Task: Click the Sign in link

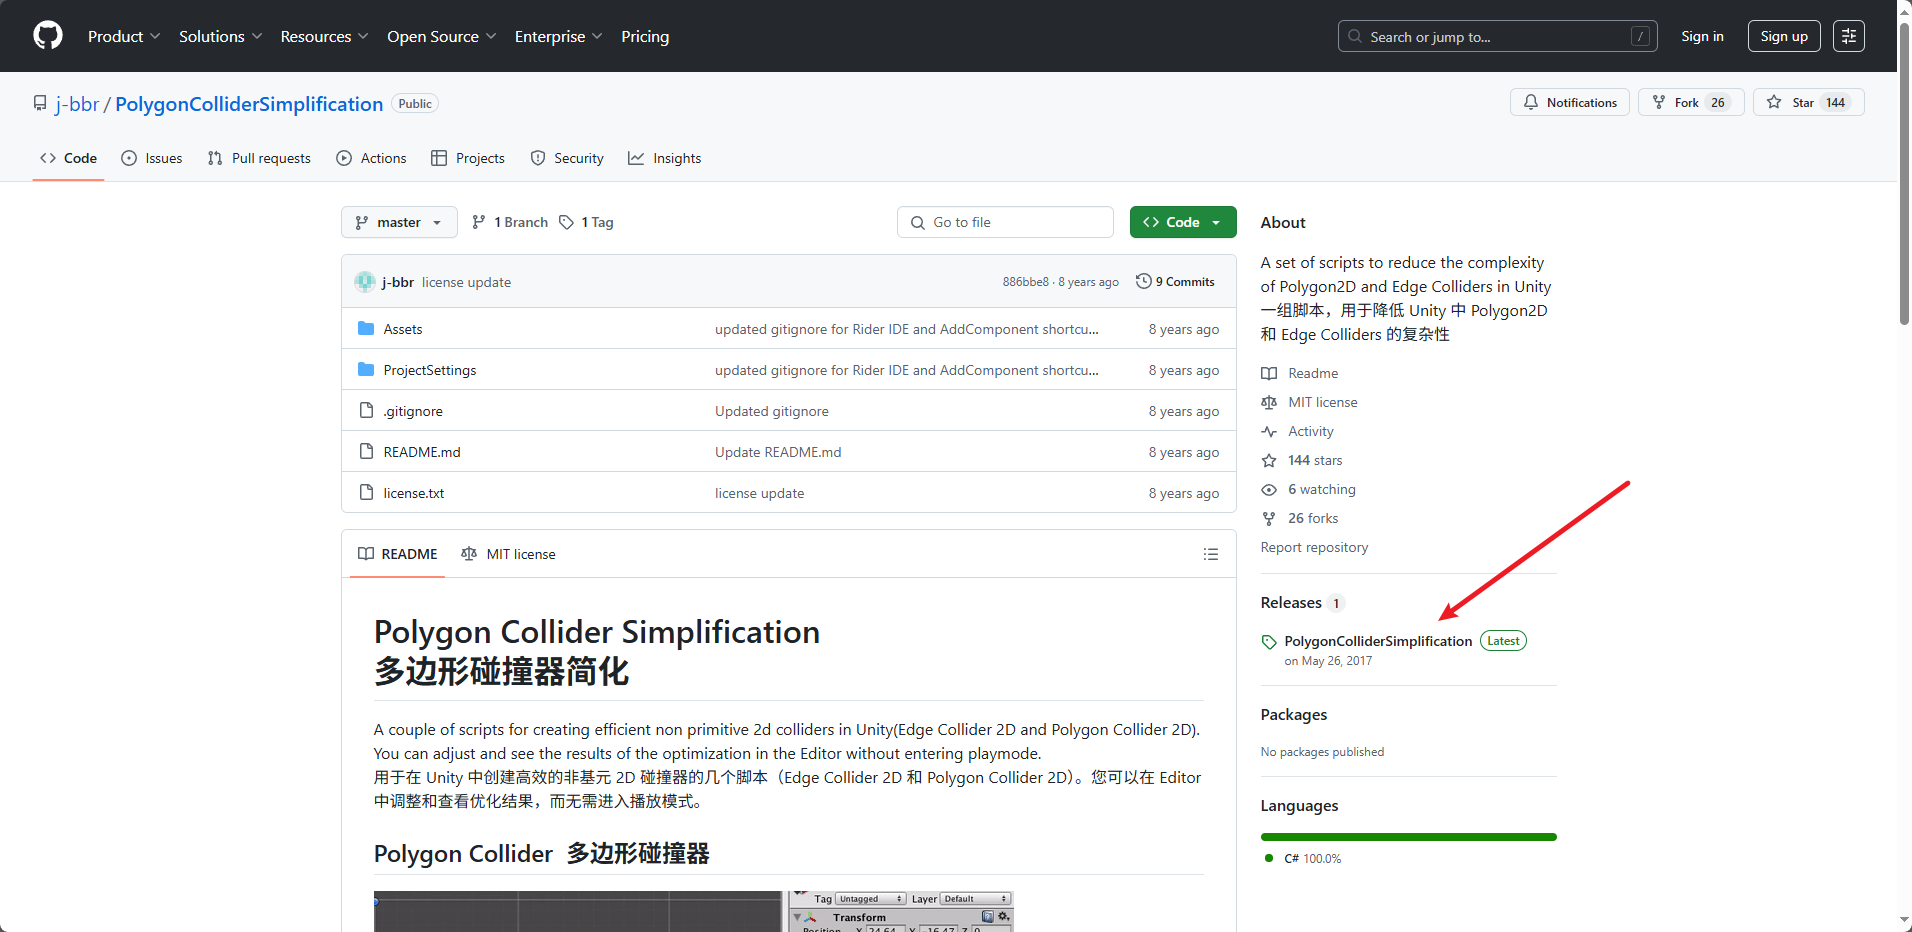Action: pyautogui.click(x=1702, y=36)
